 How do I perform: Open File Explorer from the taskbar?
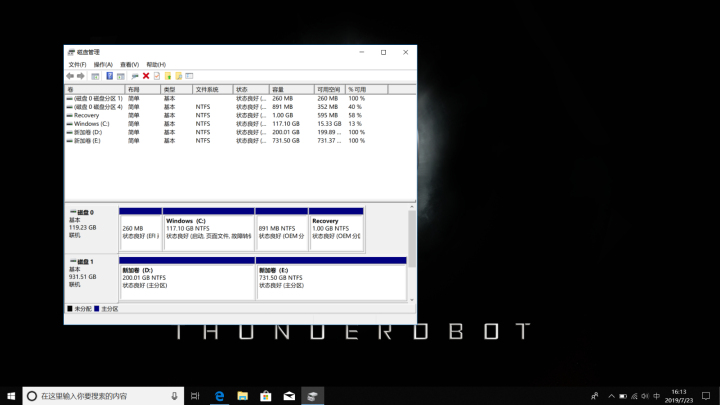(x=242, y=396)
